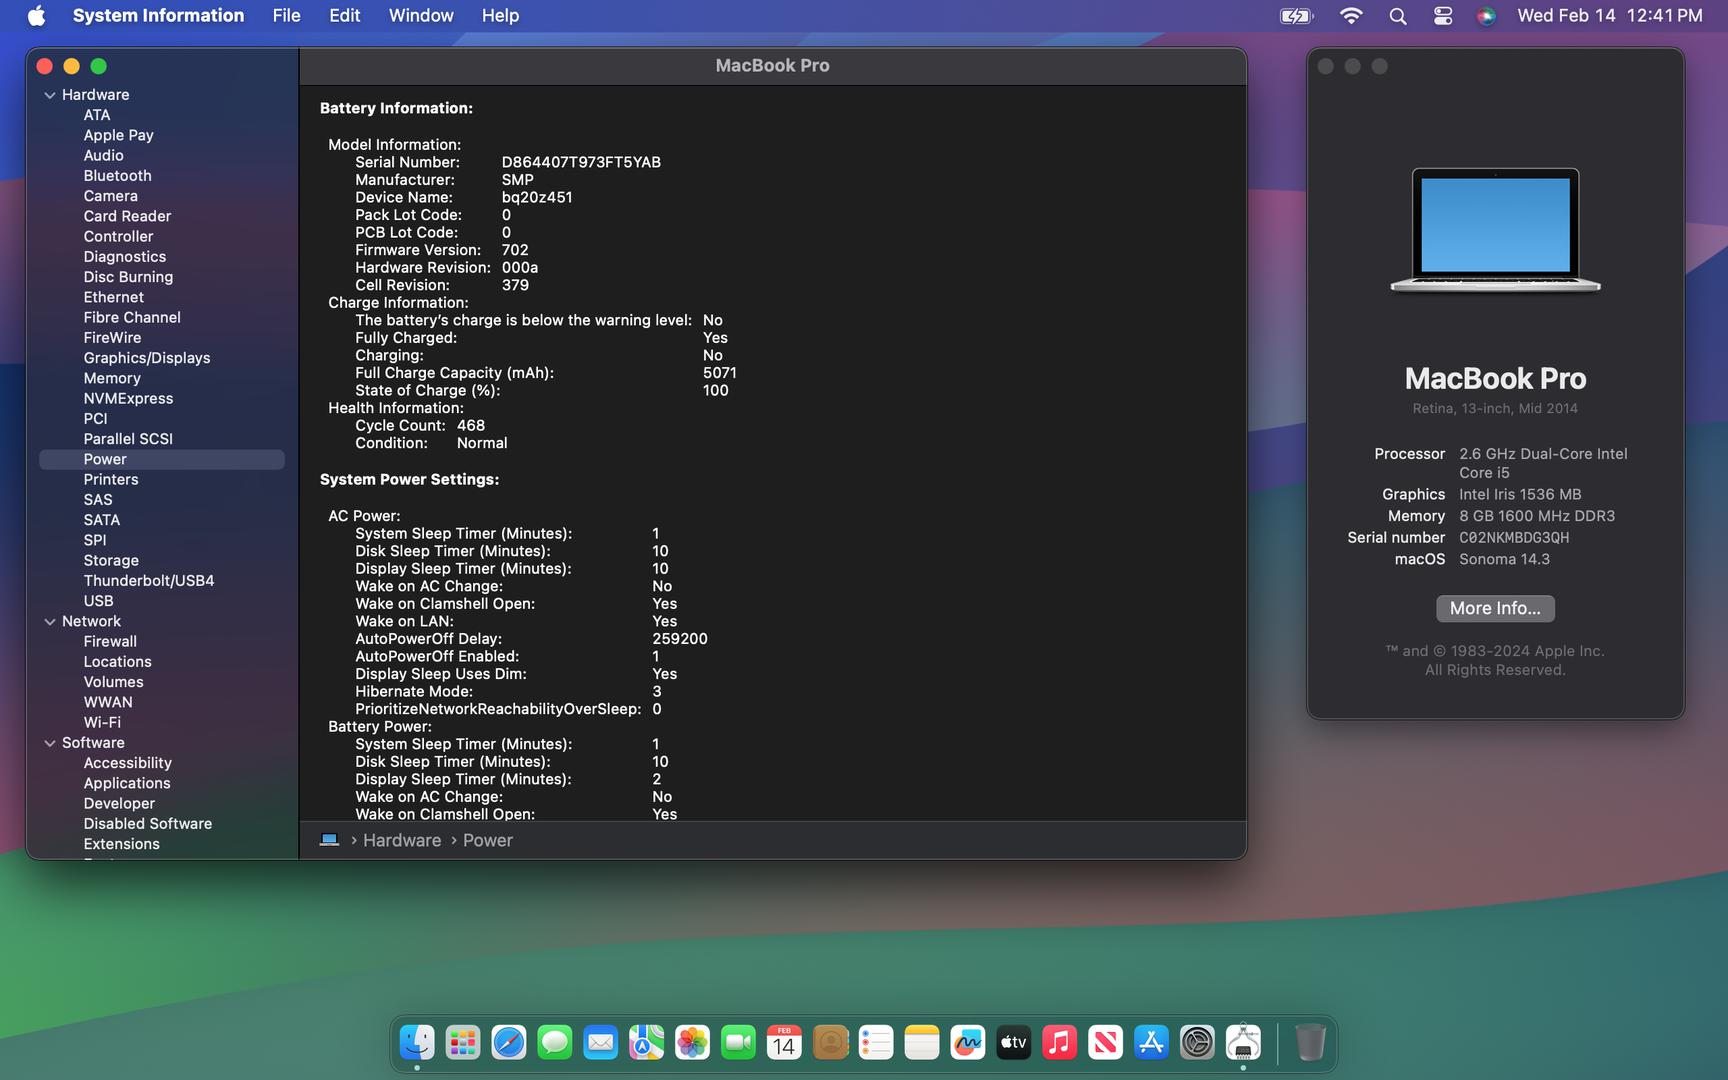The image size is (1728, 1080).
Task: Open System Settings gear icon in dock
Action: (x=1197, y=1043)
